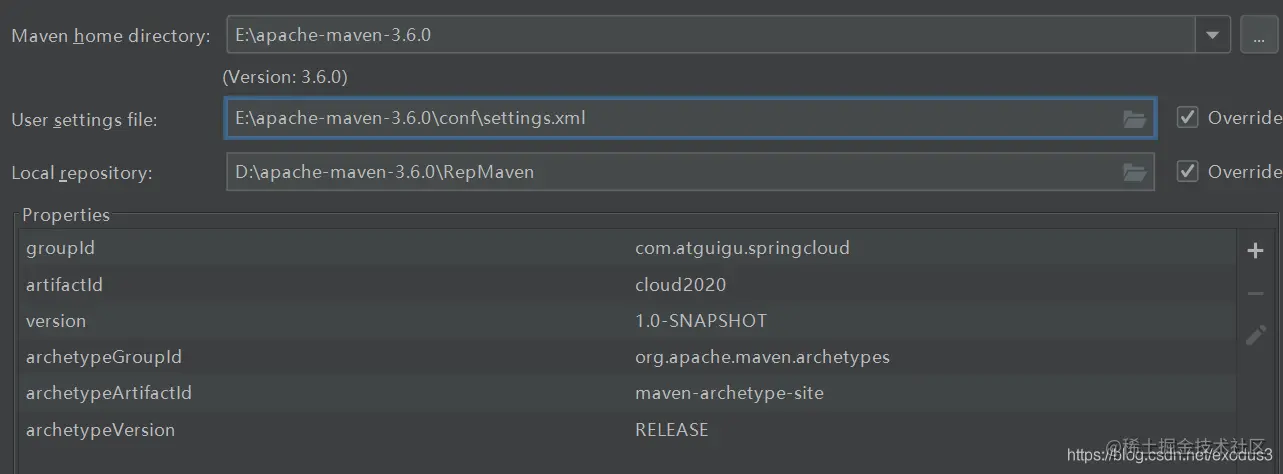Viewport: 1283px width, 474px height.
Task: Remove property using the minus icon
Action: pyautogui.click(x=1256, y=294)
